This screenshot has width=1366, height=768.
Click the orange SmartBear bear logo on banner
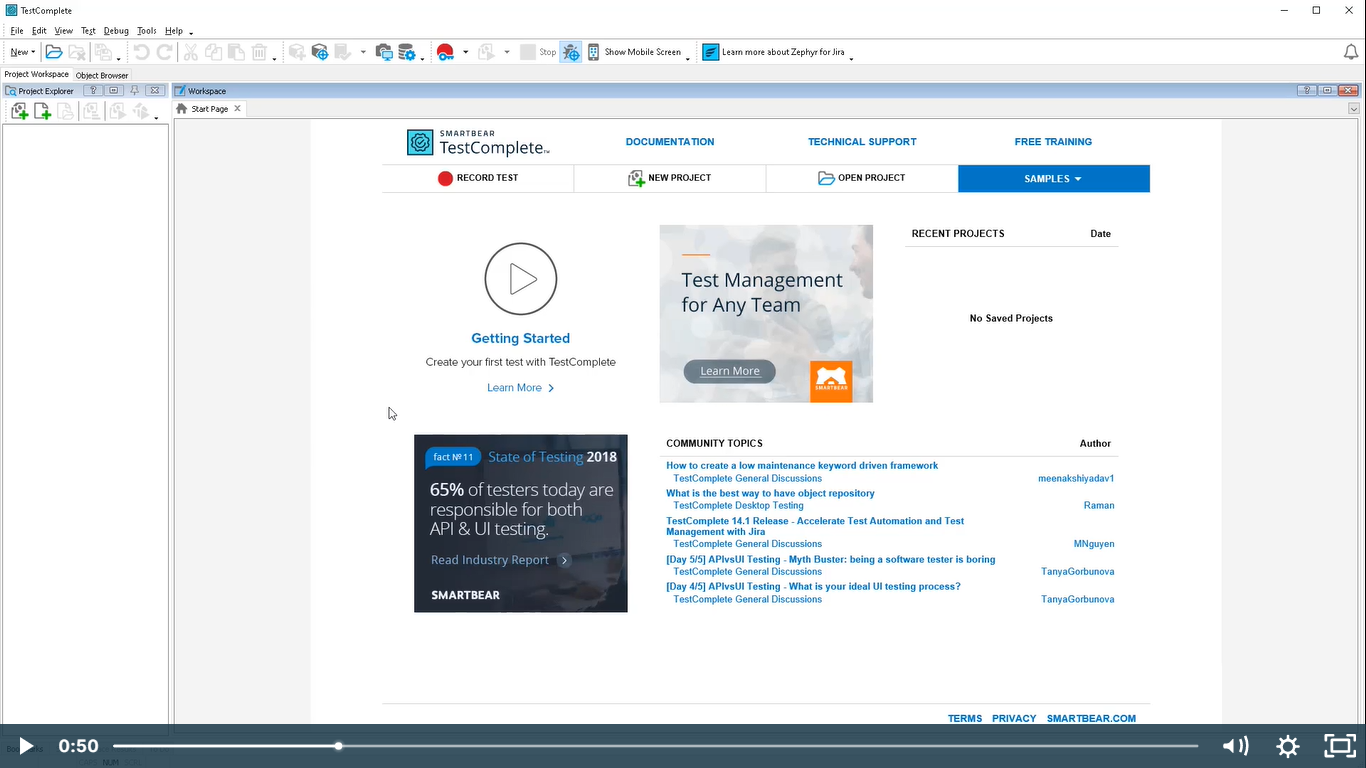point(831,381)
